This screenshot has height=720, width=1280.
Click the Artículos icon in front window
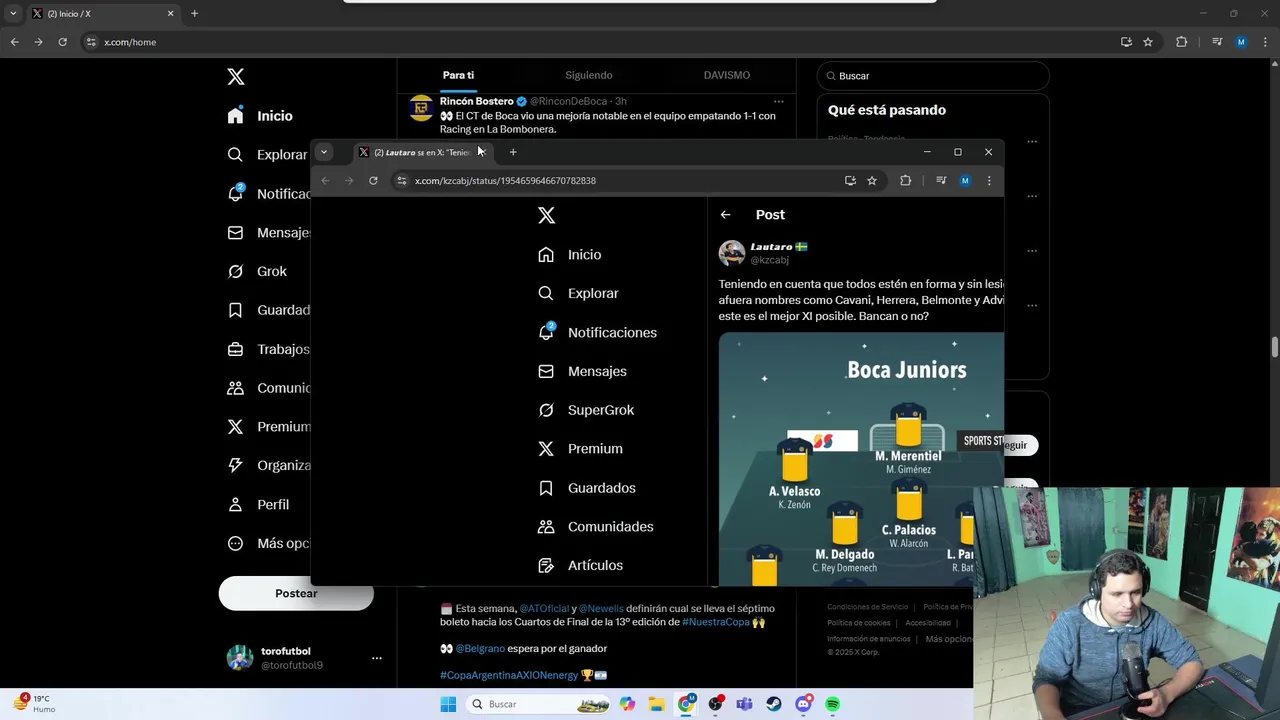pyautogui.click(x=546, y=566)
